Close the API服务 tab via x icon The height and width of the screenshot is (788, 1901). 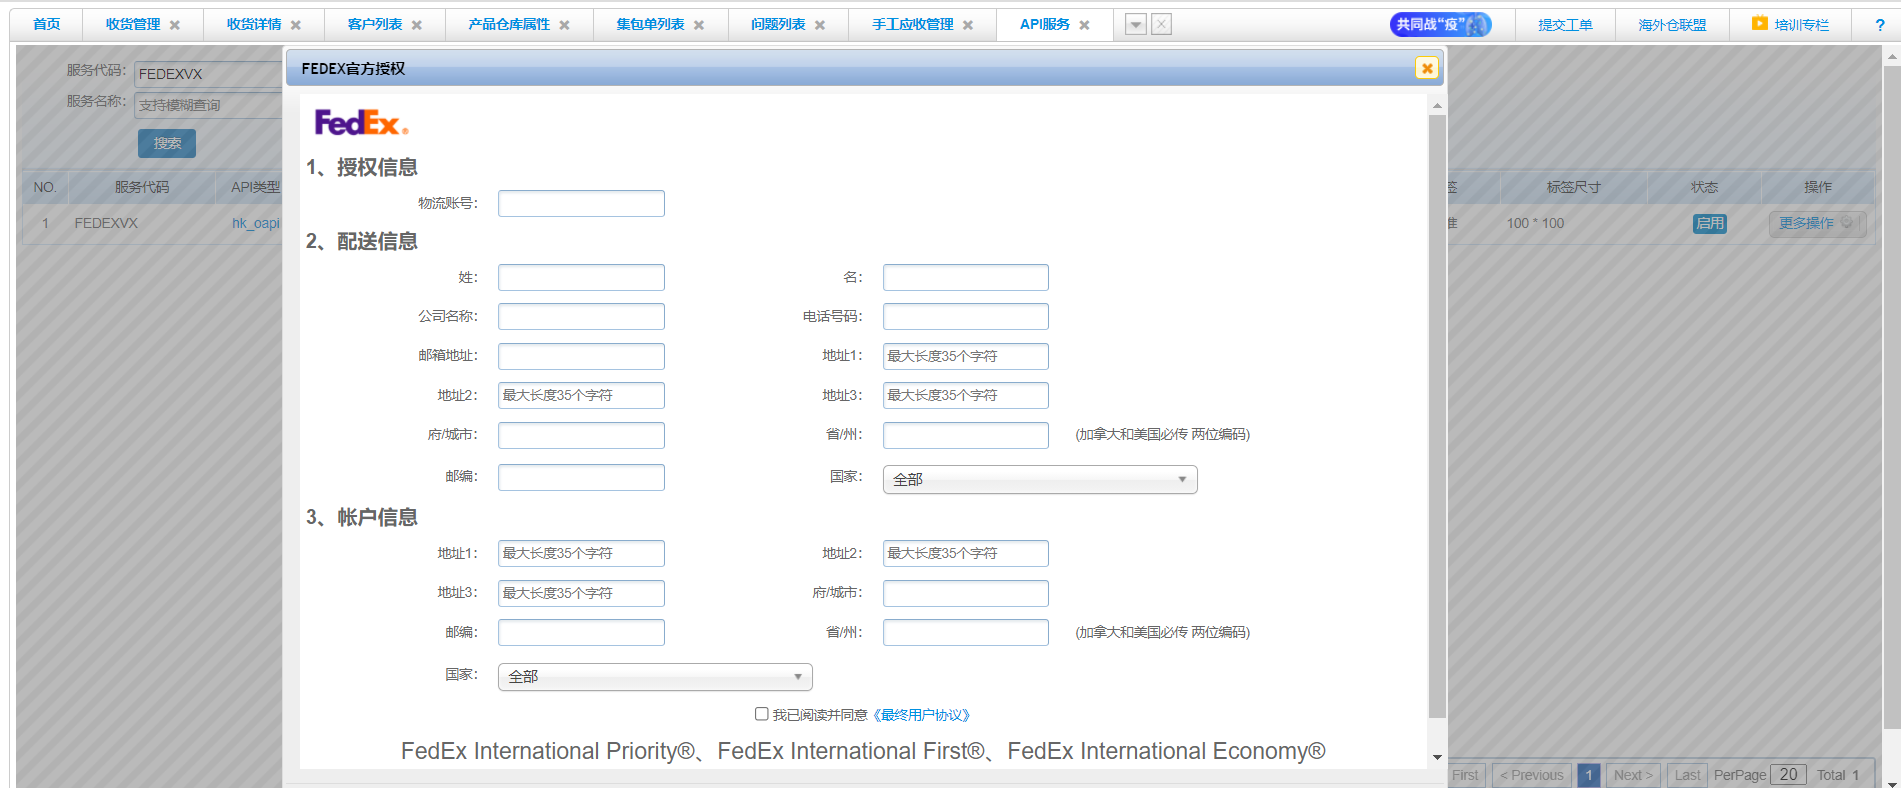[1084, 25]
